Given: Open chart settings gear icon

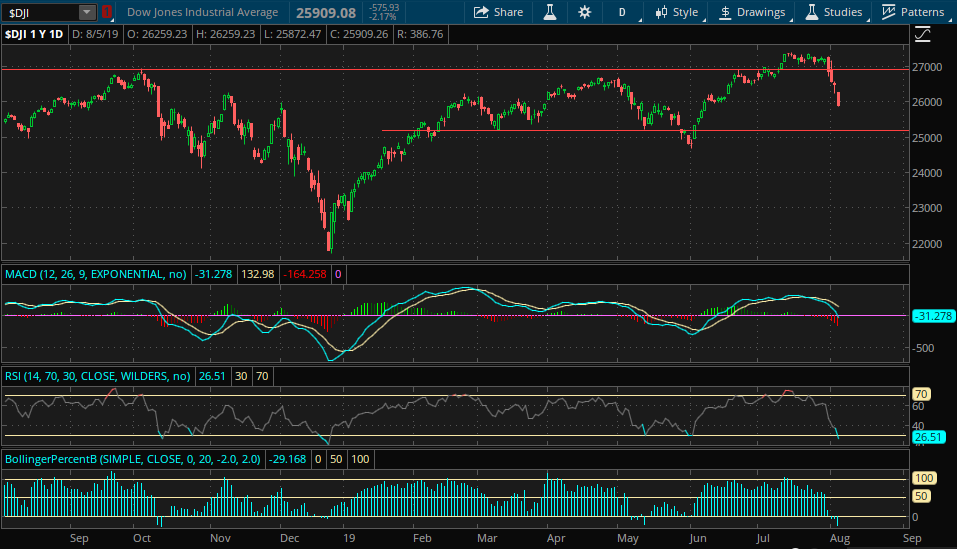Looking at the screenshot, I should tap(585, 12).
